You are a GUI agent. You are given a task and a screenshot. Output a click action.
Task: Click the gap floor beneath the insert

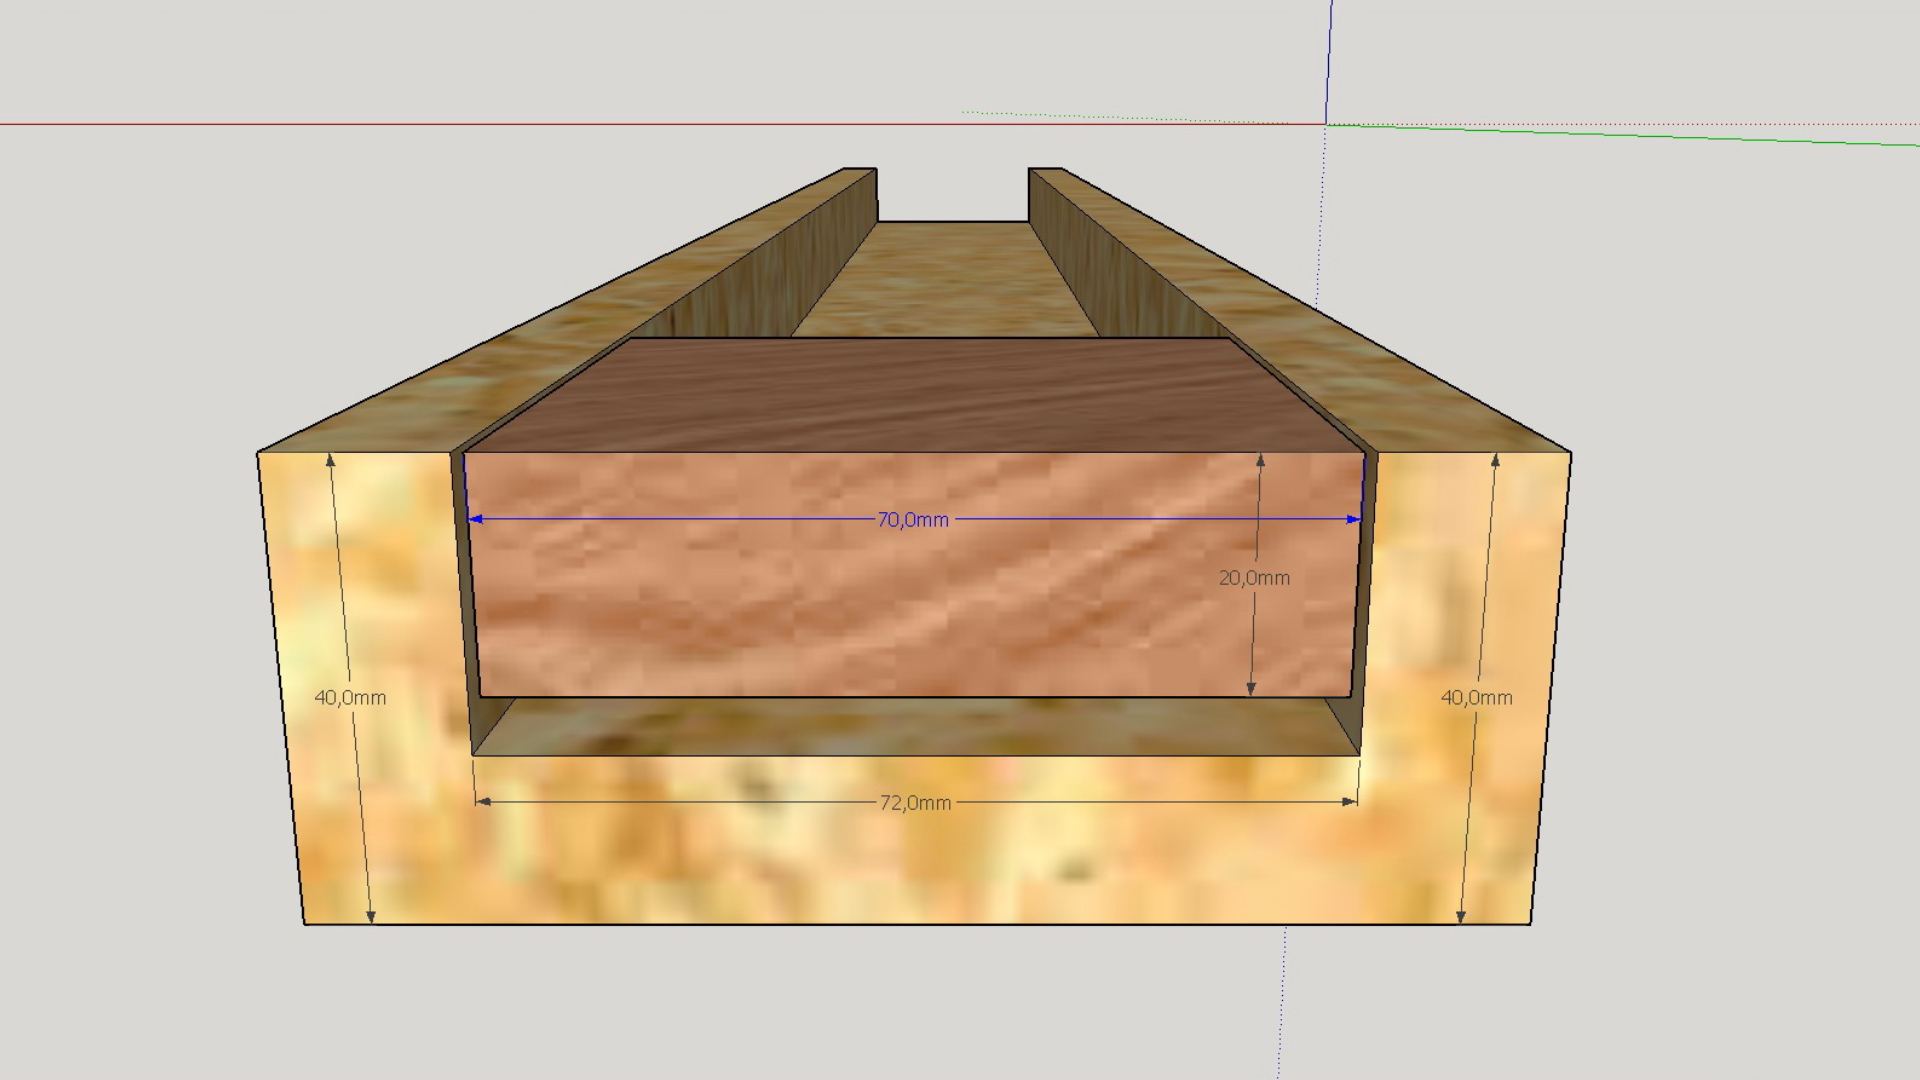click(x=915, y=727)
